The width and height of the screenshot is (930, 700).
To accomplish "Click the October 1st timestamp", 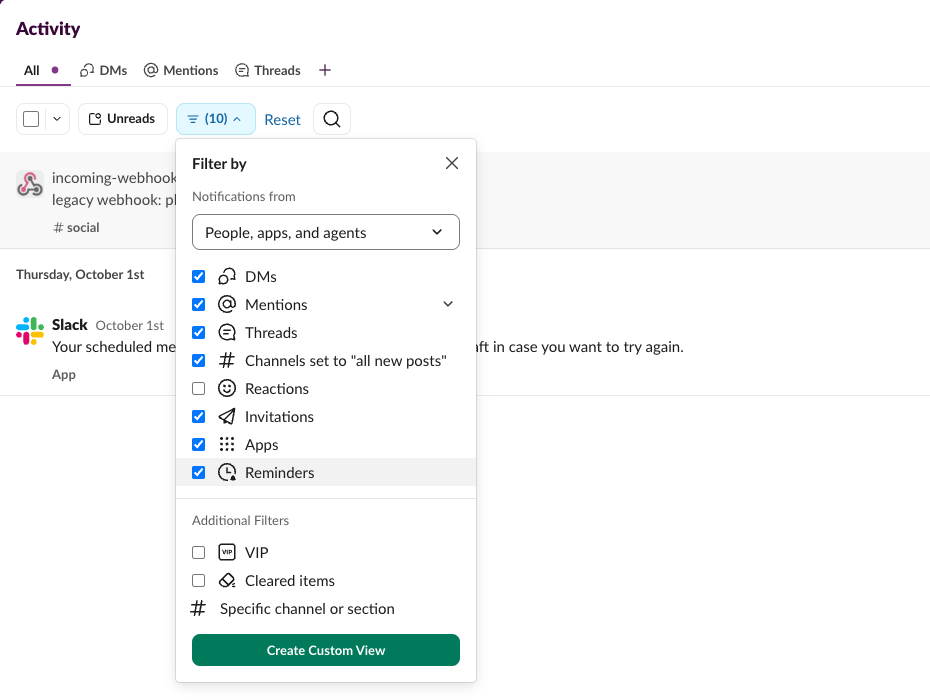I will tap(129, 326).
